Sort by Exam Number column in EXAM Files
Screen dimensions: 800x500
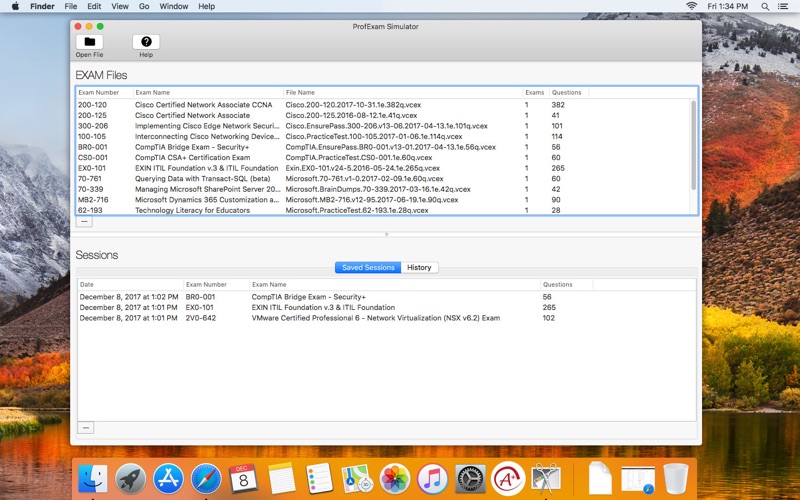click(x=105, y=92)
